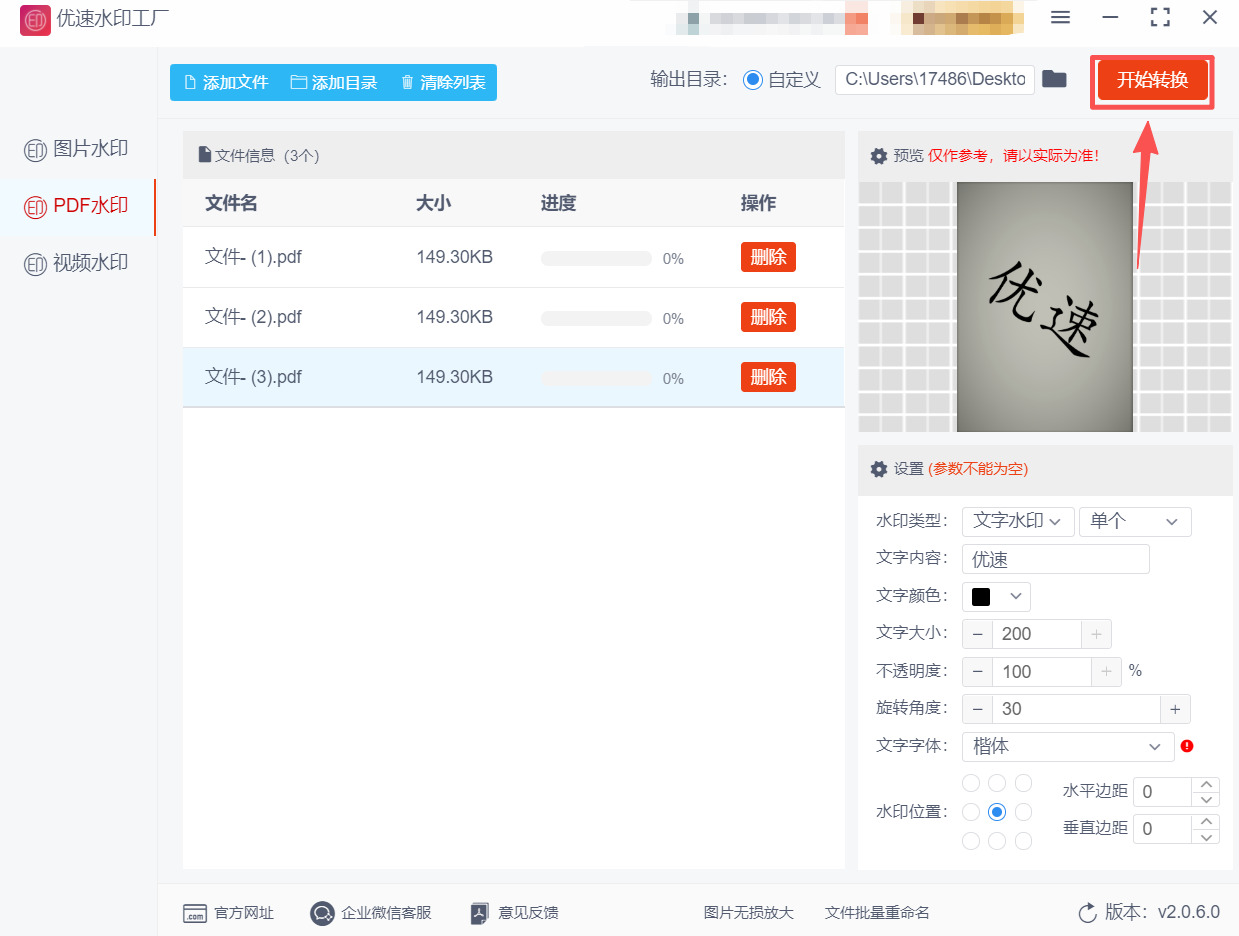The height and width of the screenshot is (936, 1239).
Task: Switch to the 图片水印 tab
Action: 77,149
